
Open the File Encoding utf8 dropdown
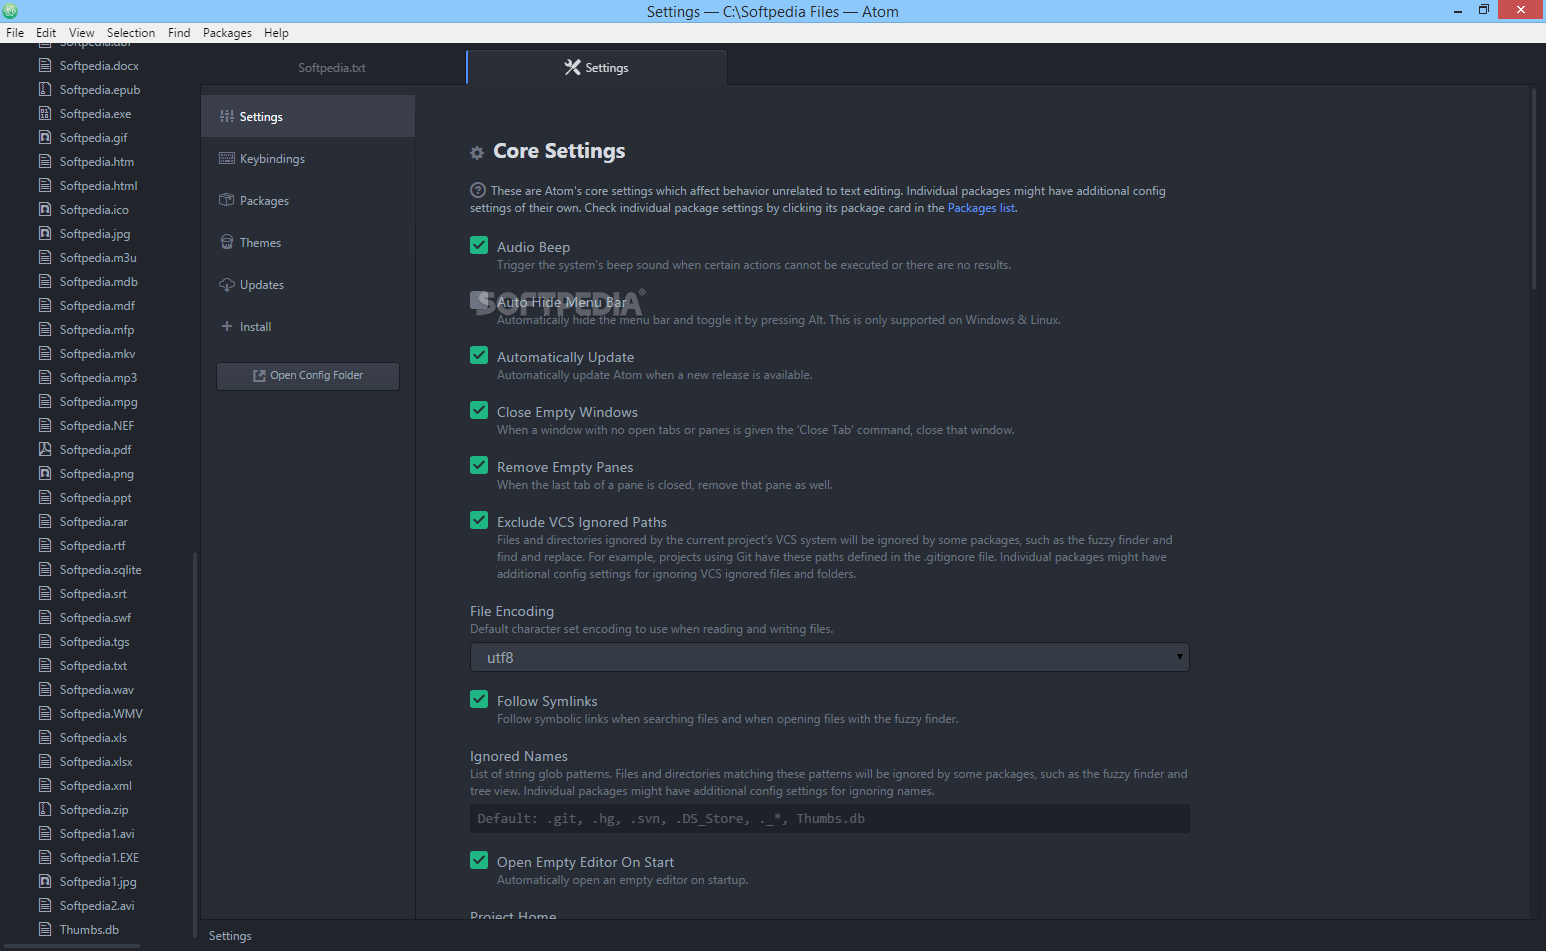[829, 657]
